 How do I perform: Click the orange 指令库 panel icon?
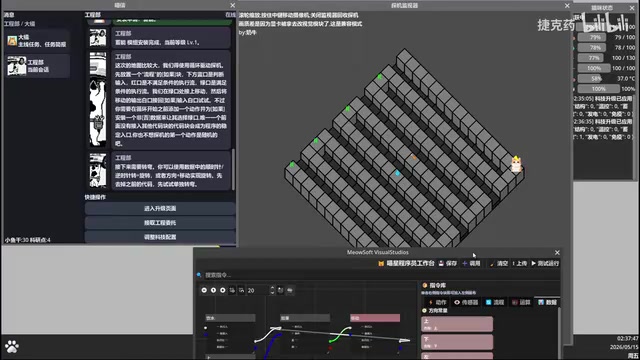[x=425, y=285]
